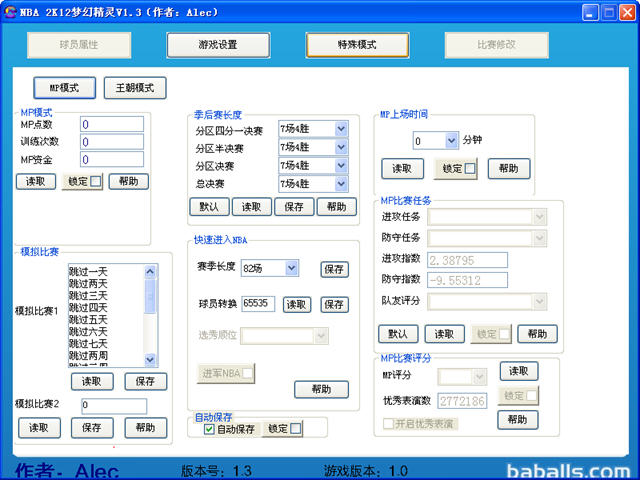Toggle 锁定 checkbox in 自动保存 group

click(x=296, y=429)
